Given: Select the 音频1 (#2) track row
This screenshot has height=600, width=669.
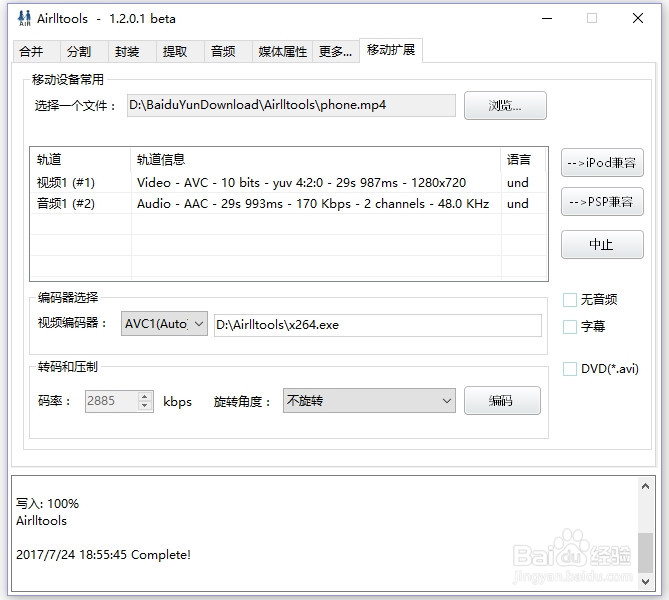Looking at the screenshot, I should click(x=288, y=204).
